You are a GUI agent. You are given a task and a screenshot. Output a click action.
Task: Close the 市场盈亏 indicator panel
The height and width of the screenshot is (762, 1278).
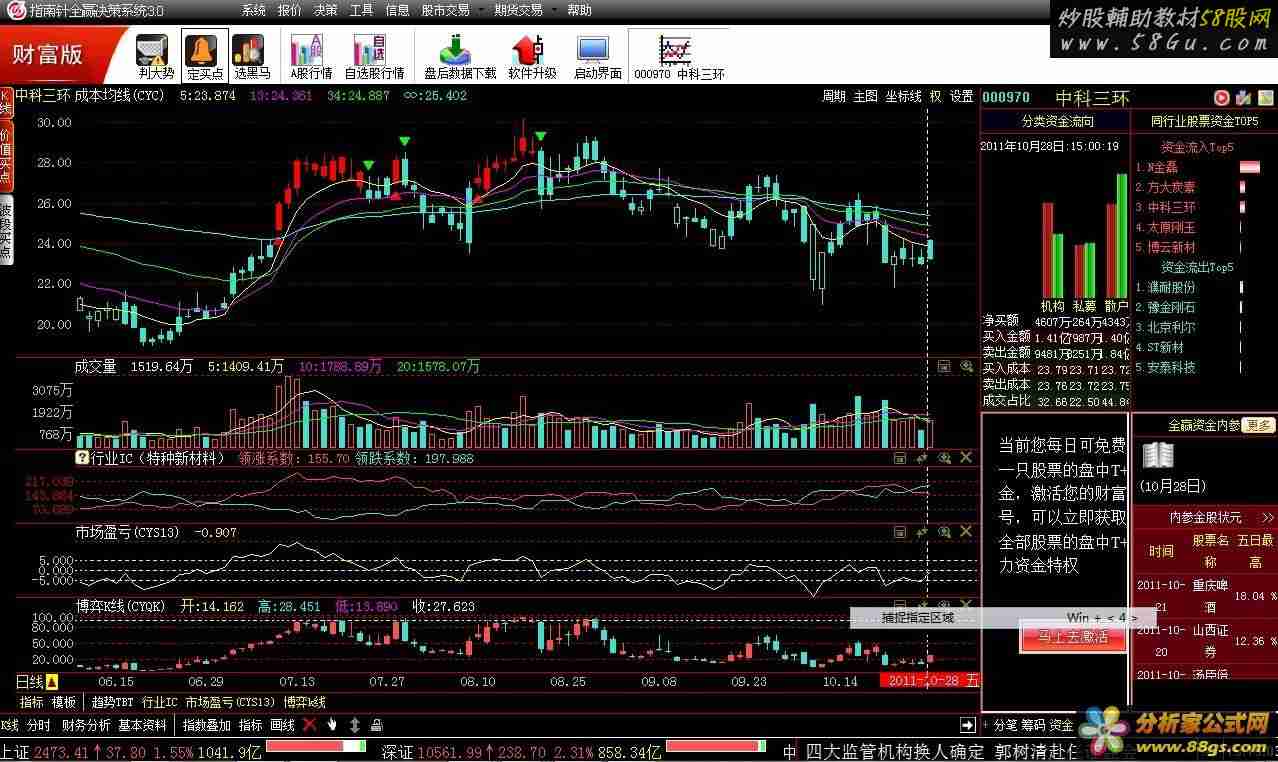pyautogui.click(x=966, y=532)
